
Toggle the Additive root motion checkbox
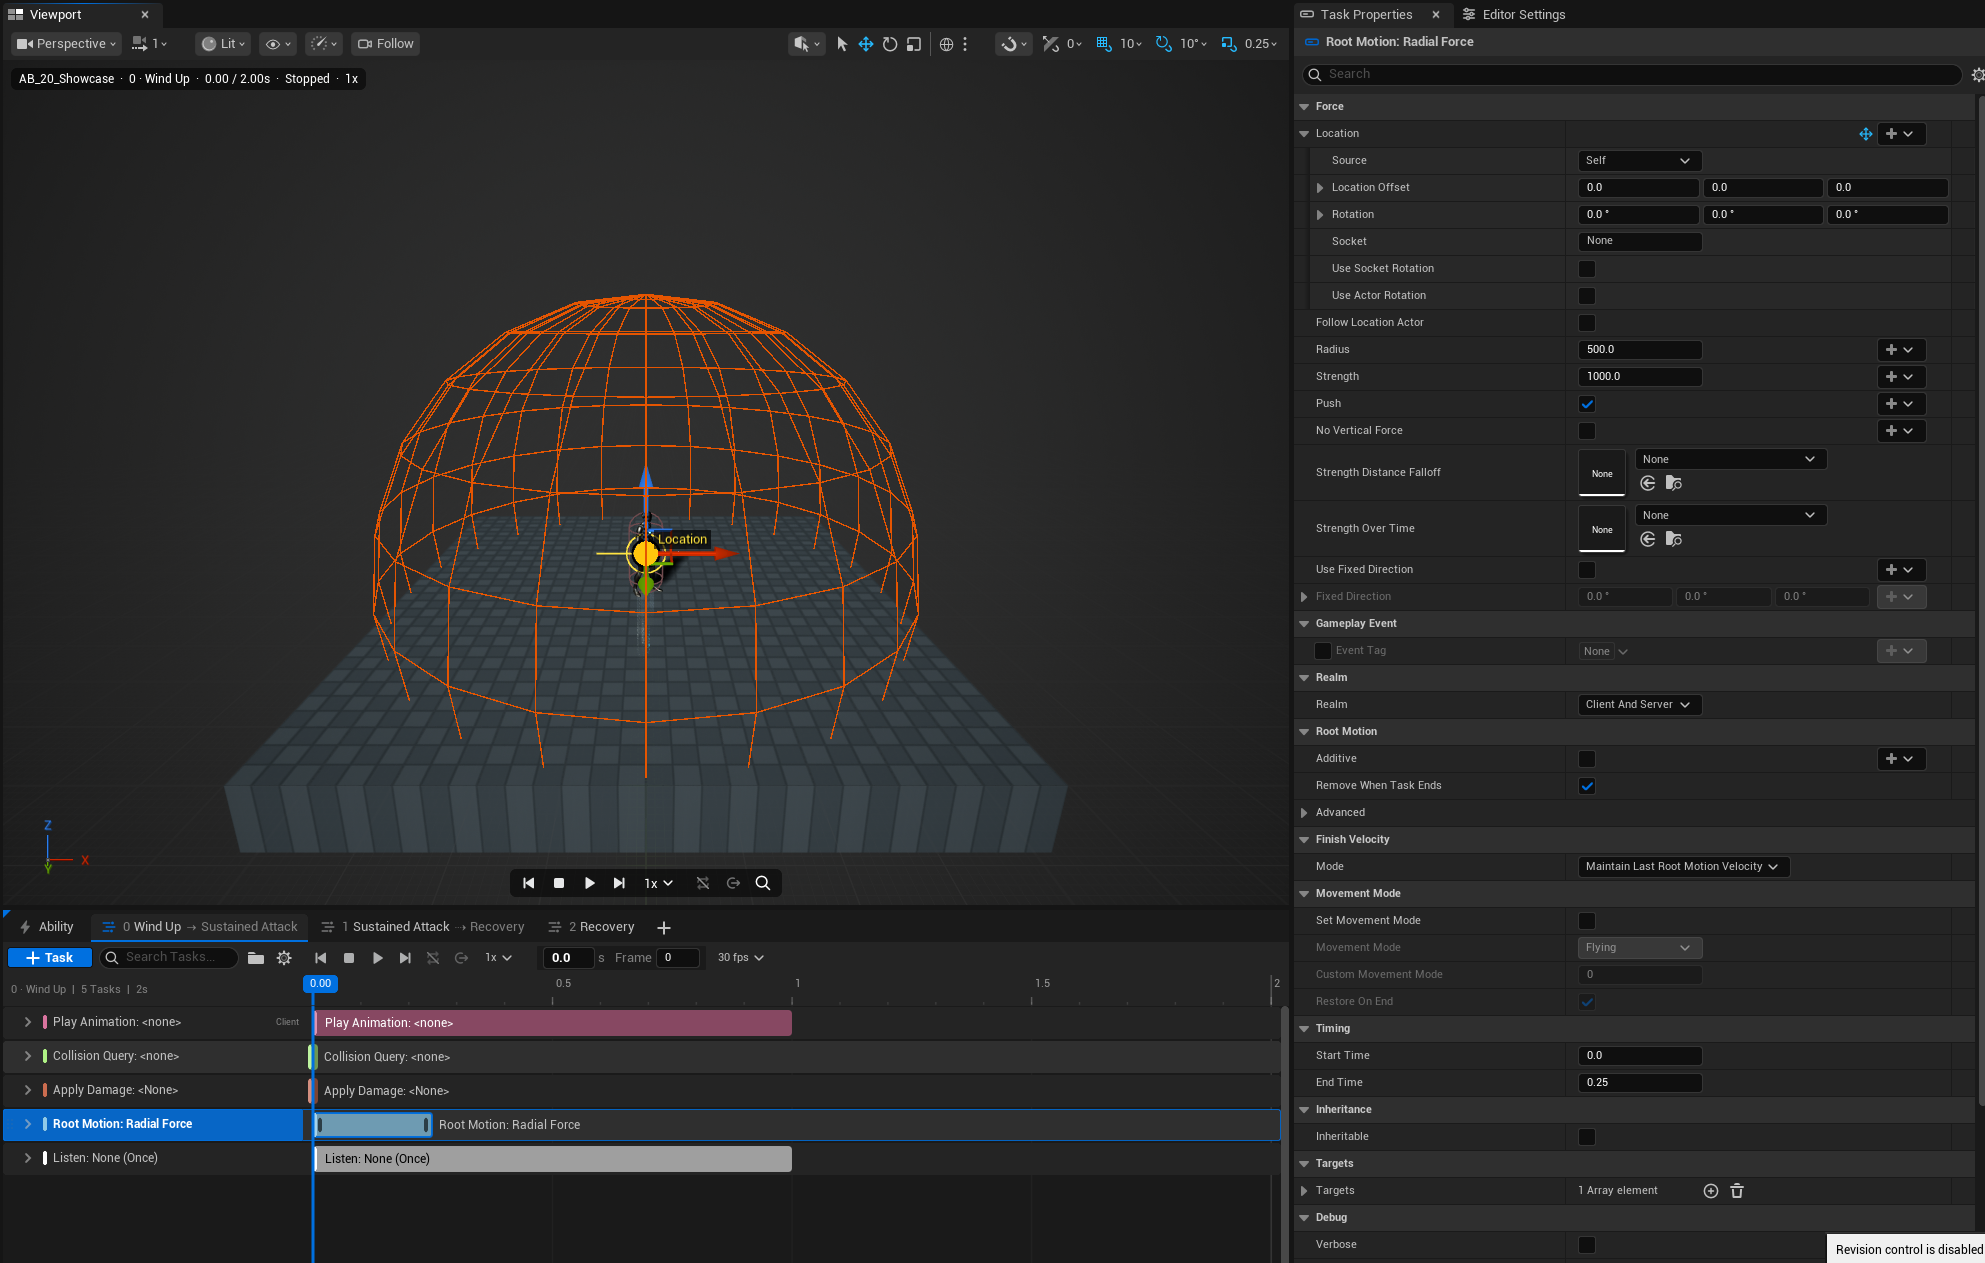tap(1587, 759)
